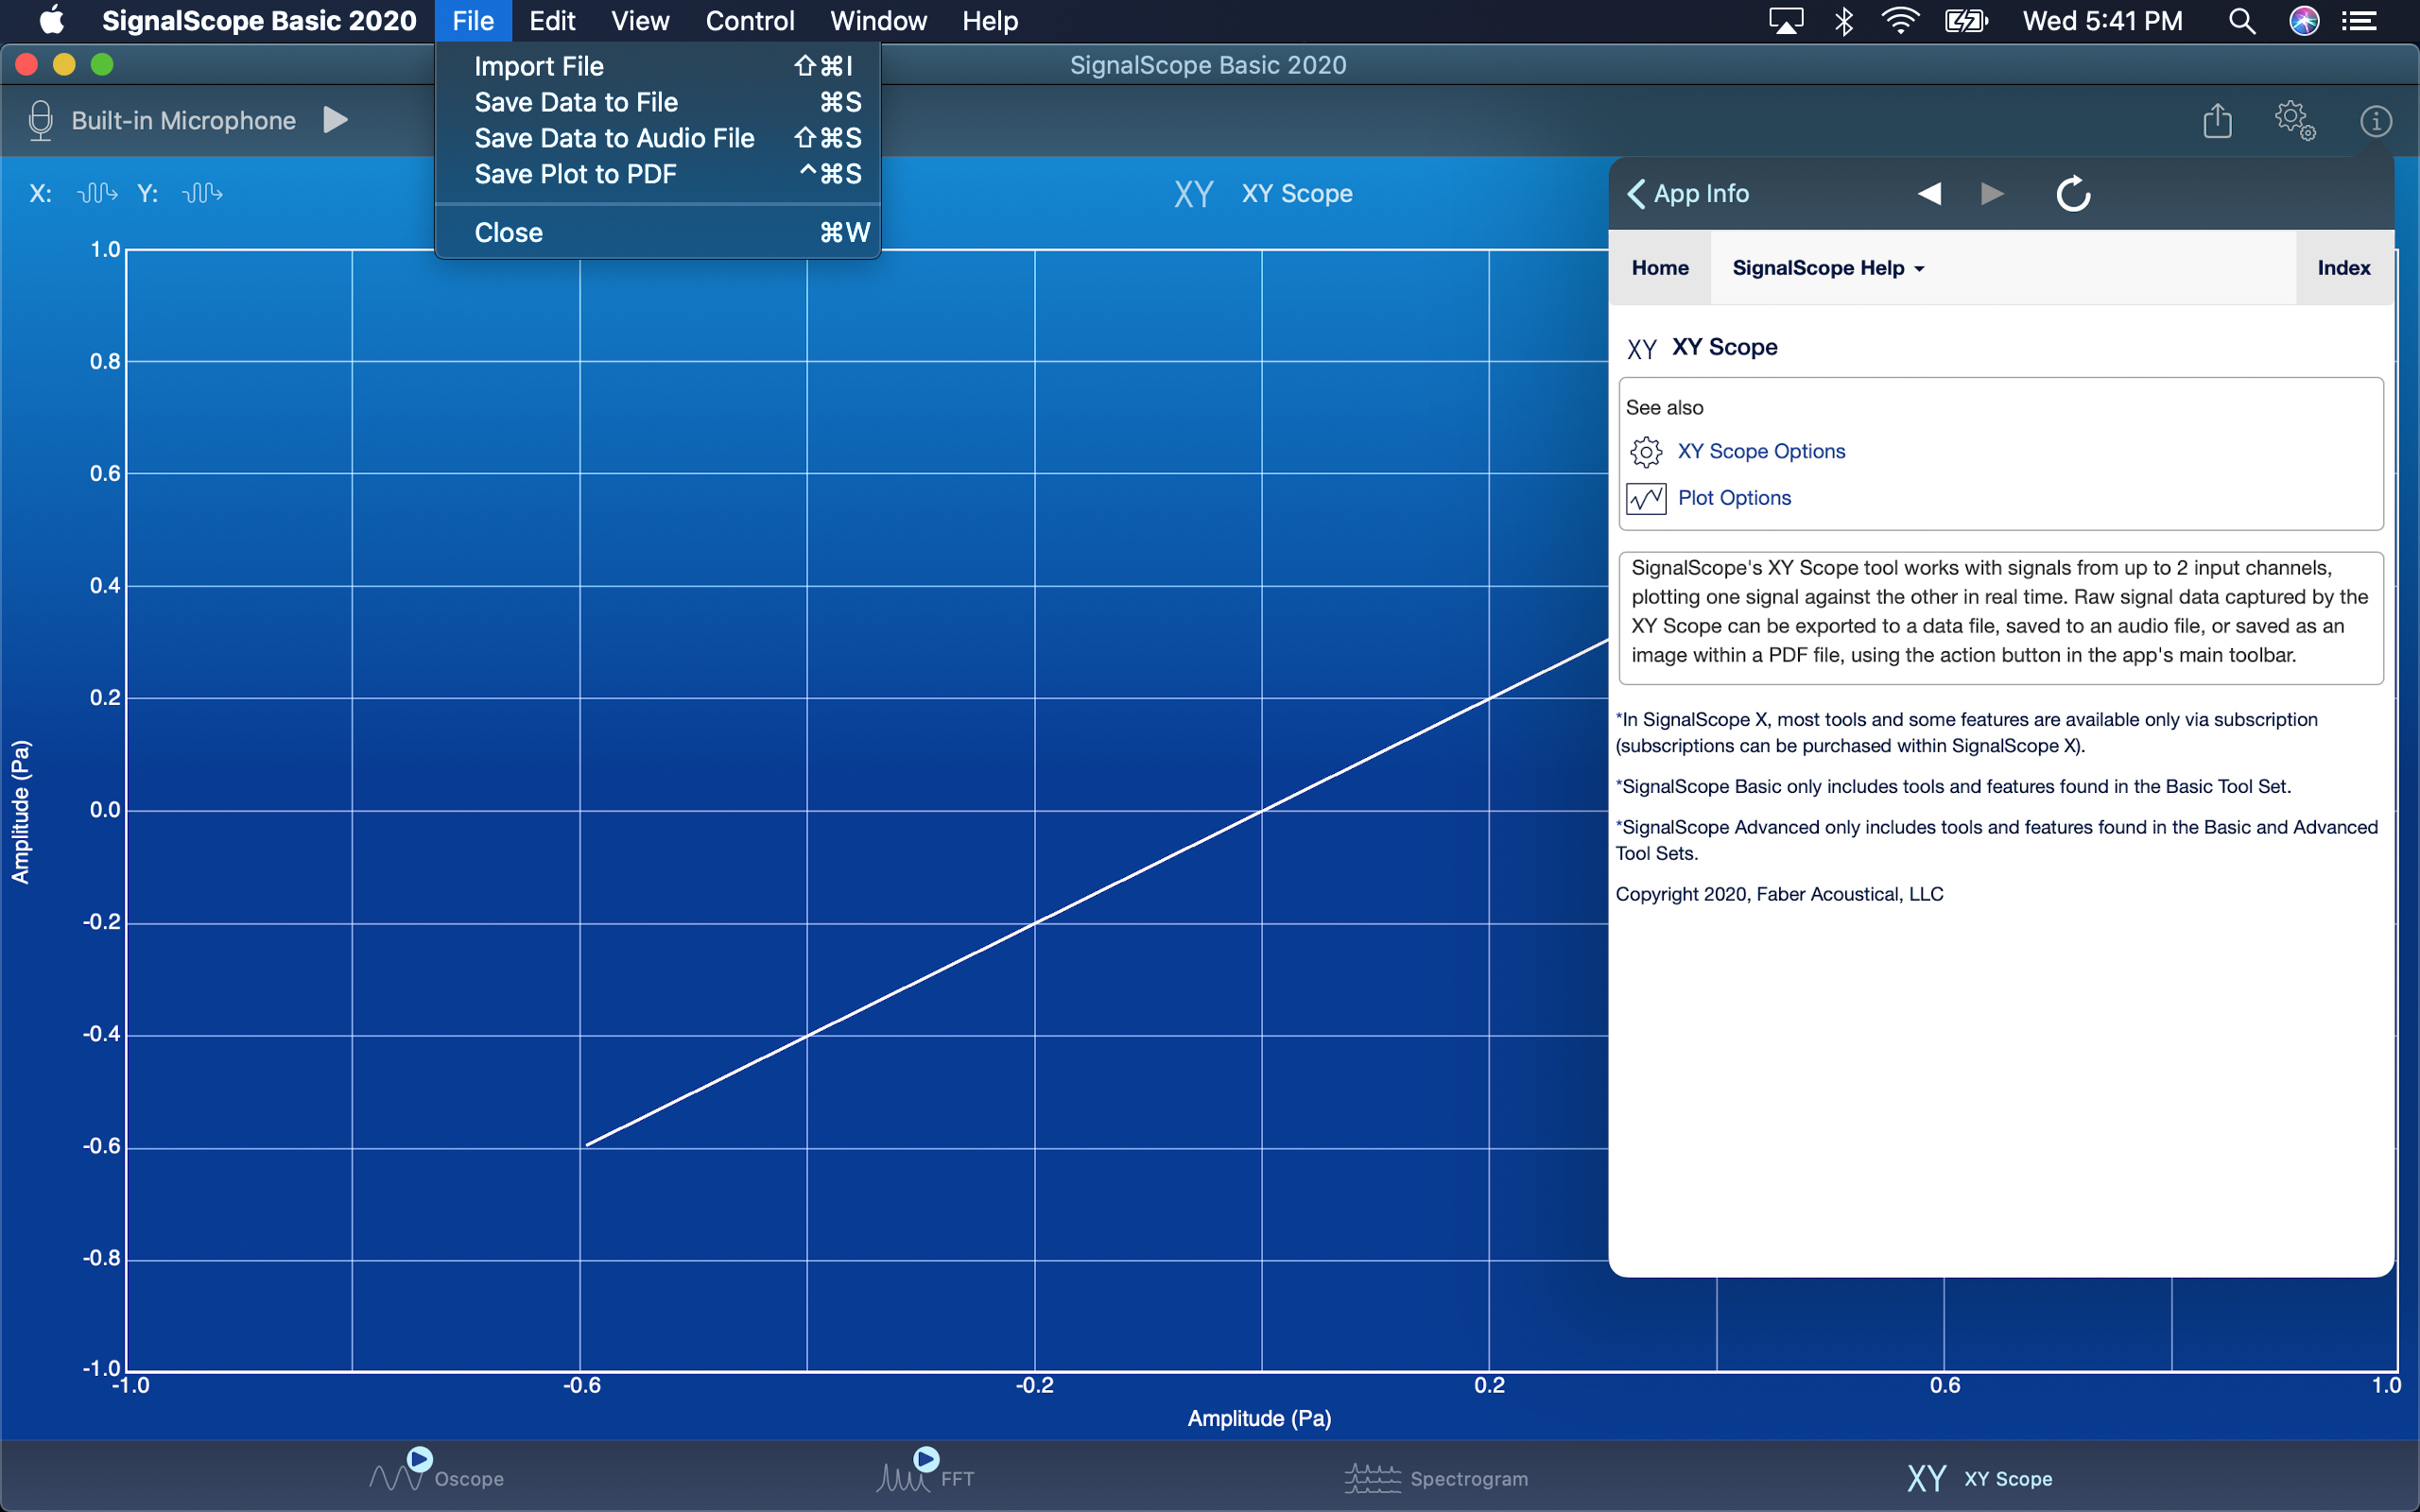2420x1512 pixels.
Task: Click the FFT running indicator badge
Action: (927, 1459)
